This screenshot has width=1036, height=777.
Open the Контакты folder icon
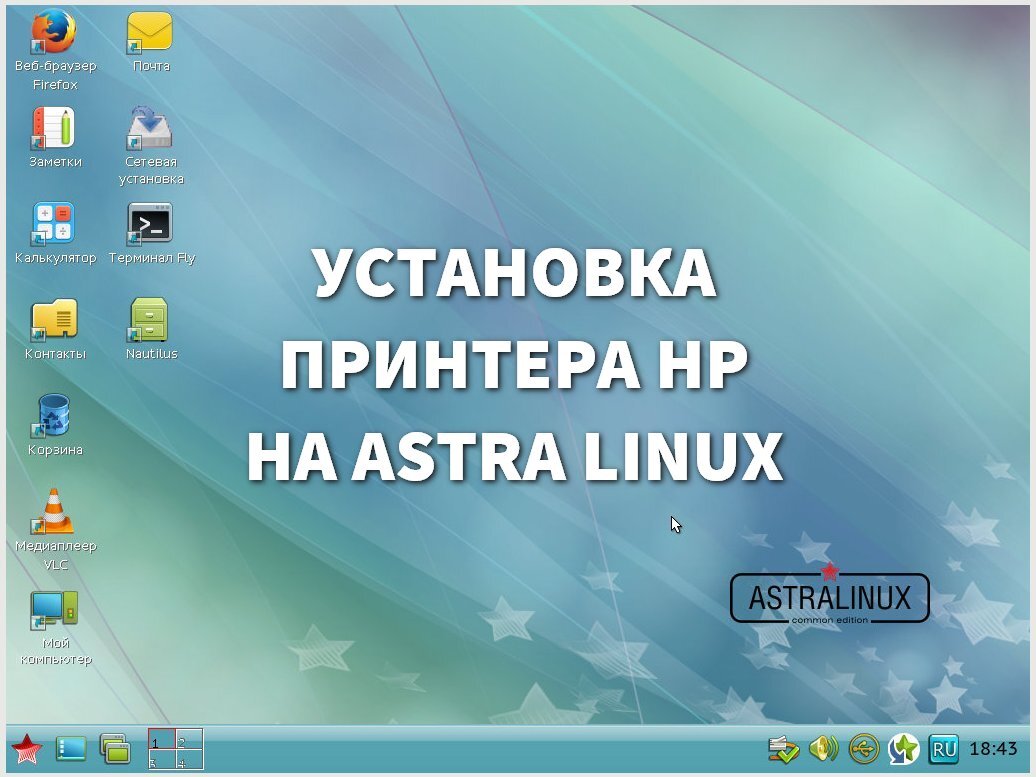[54, 320]
